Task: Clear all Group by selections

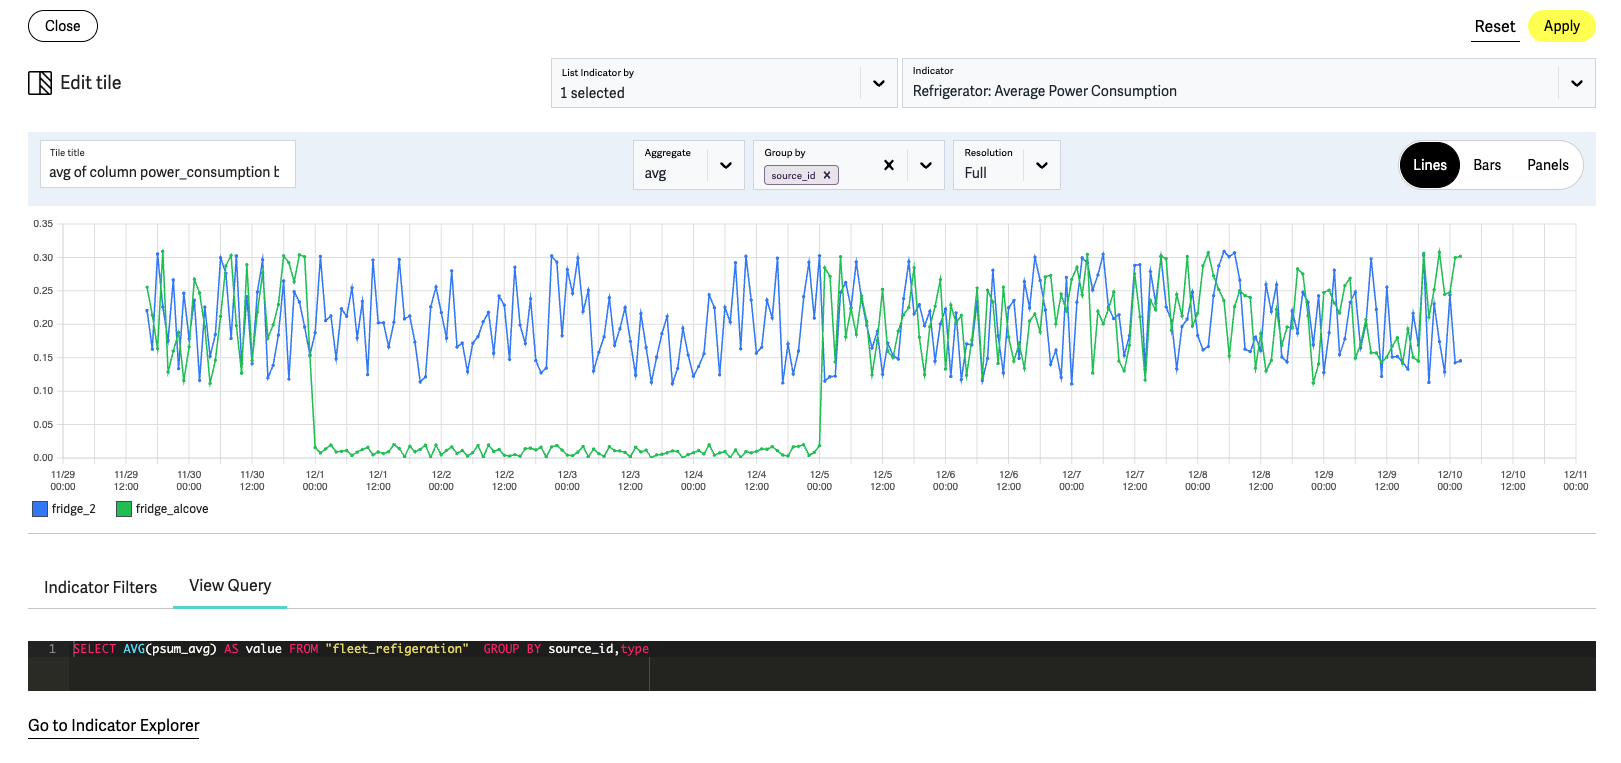Action: click(888, 165)
